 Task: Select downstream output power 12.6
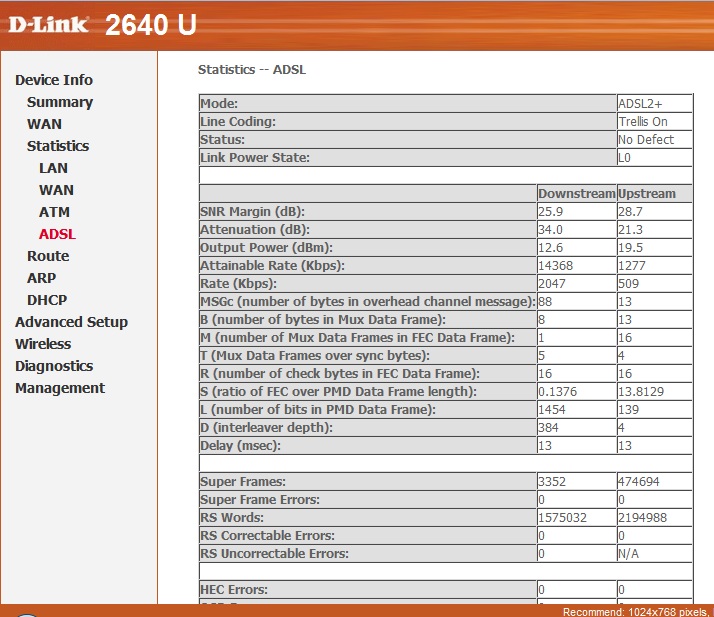pos(550,248)
